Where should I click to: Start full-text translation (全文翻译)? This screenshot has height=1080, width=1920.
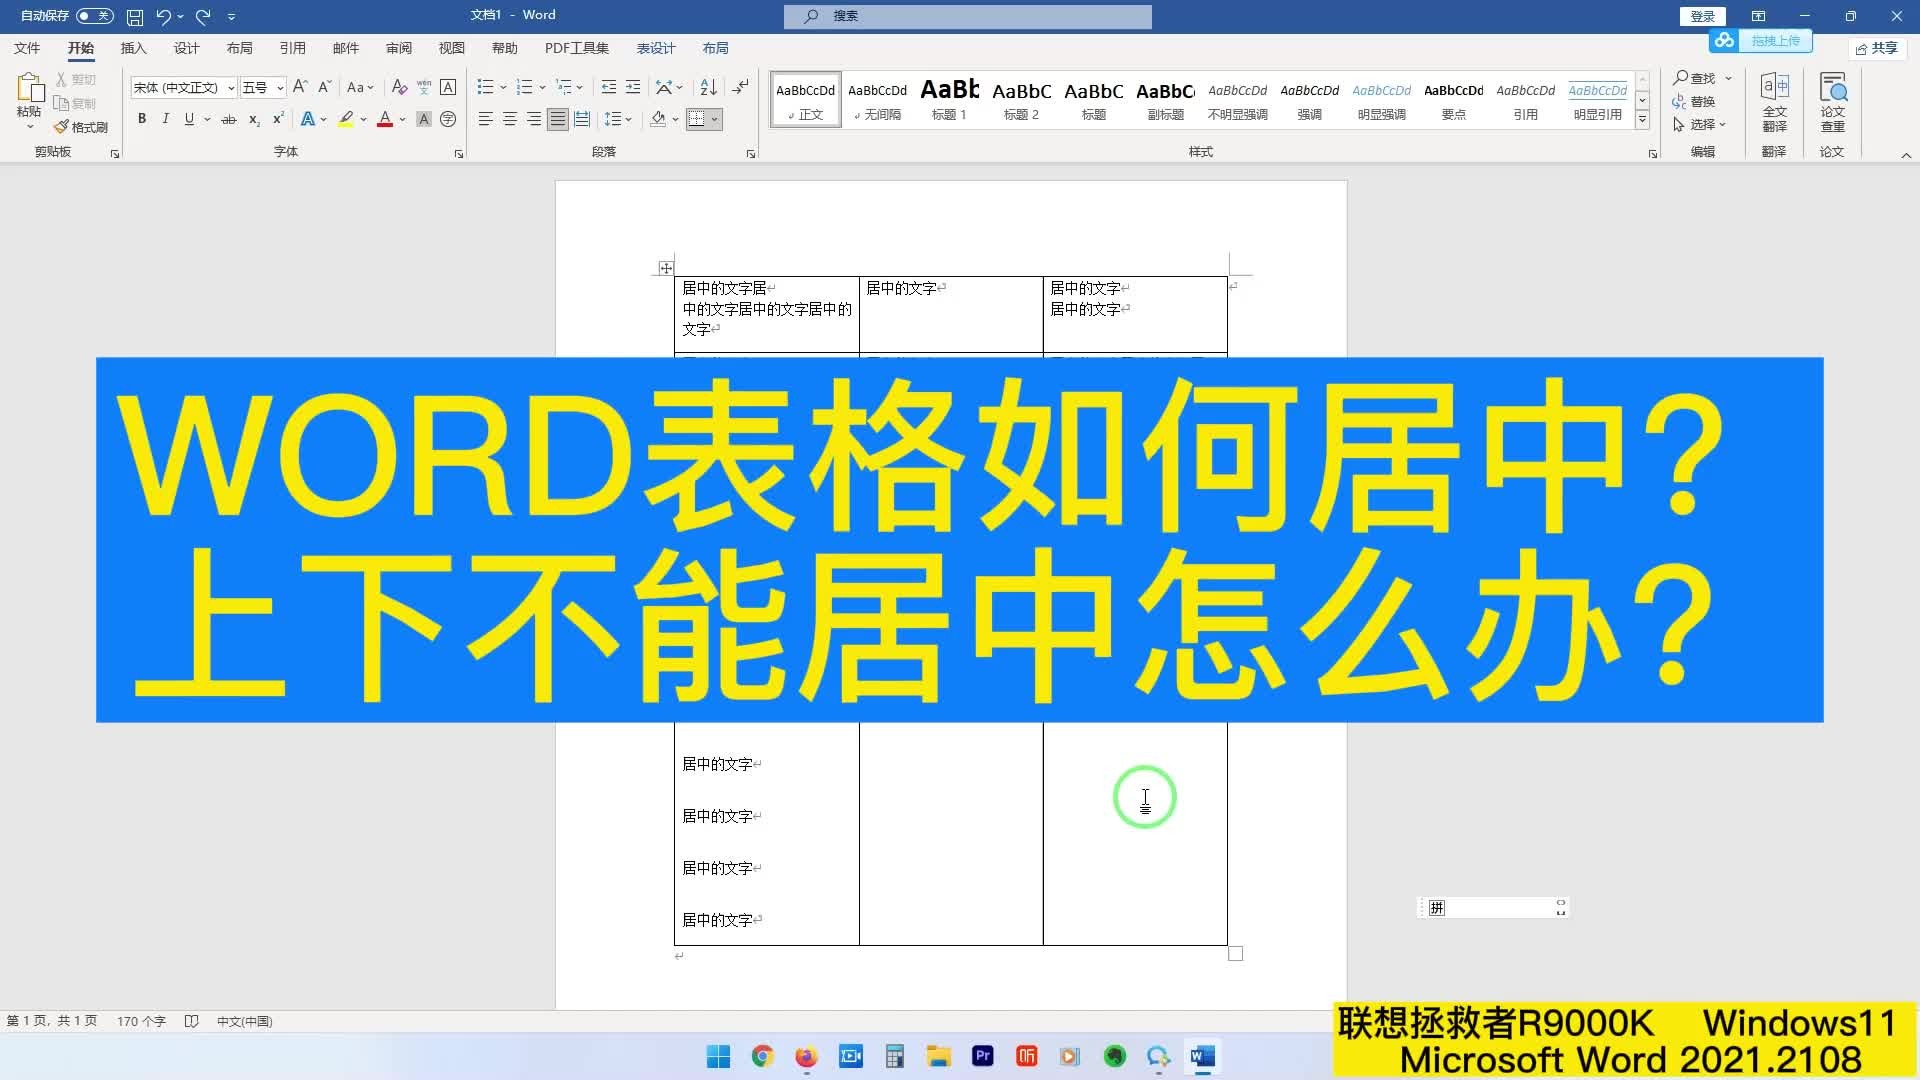(x=1775, y=103)
